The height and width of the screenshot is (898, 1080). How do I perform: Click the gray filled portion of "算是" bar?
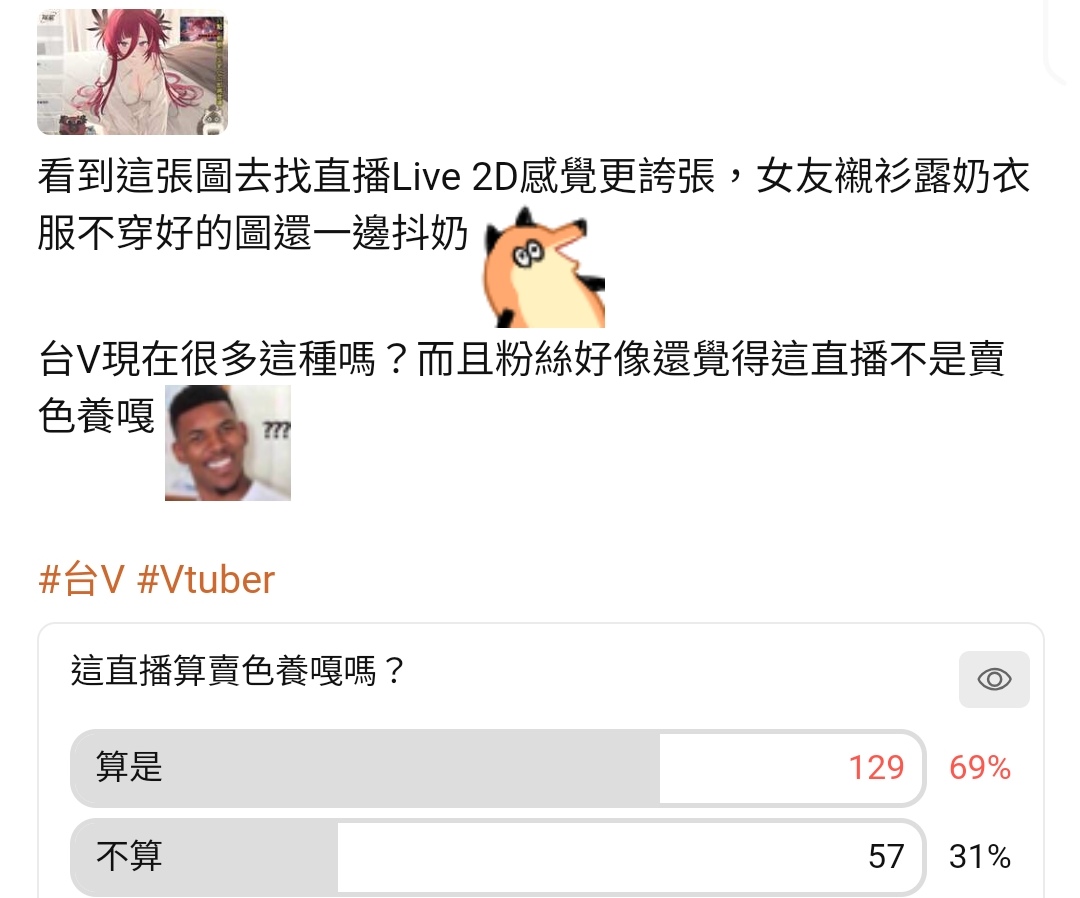[366, 768]
